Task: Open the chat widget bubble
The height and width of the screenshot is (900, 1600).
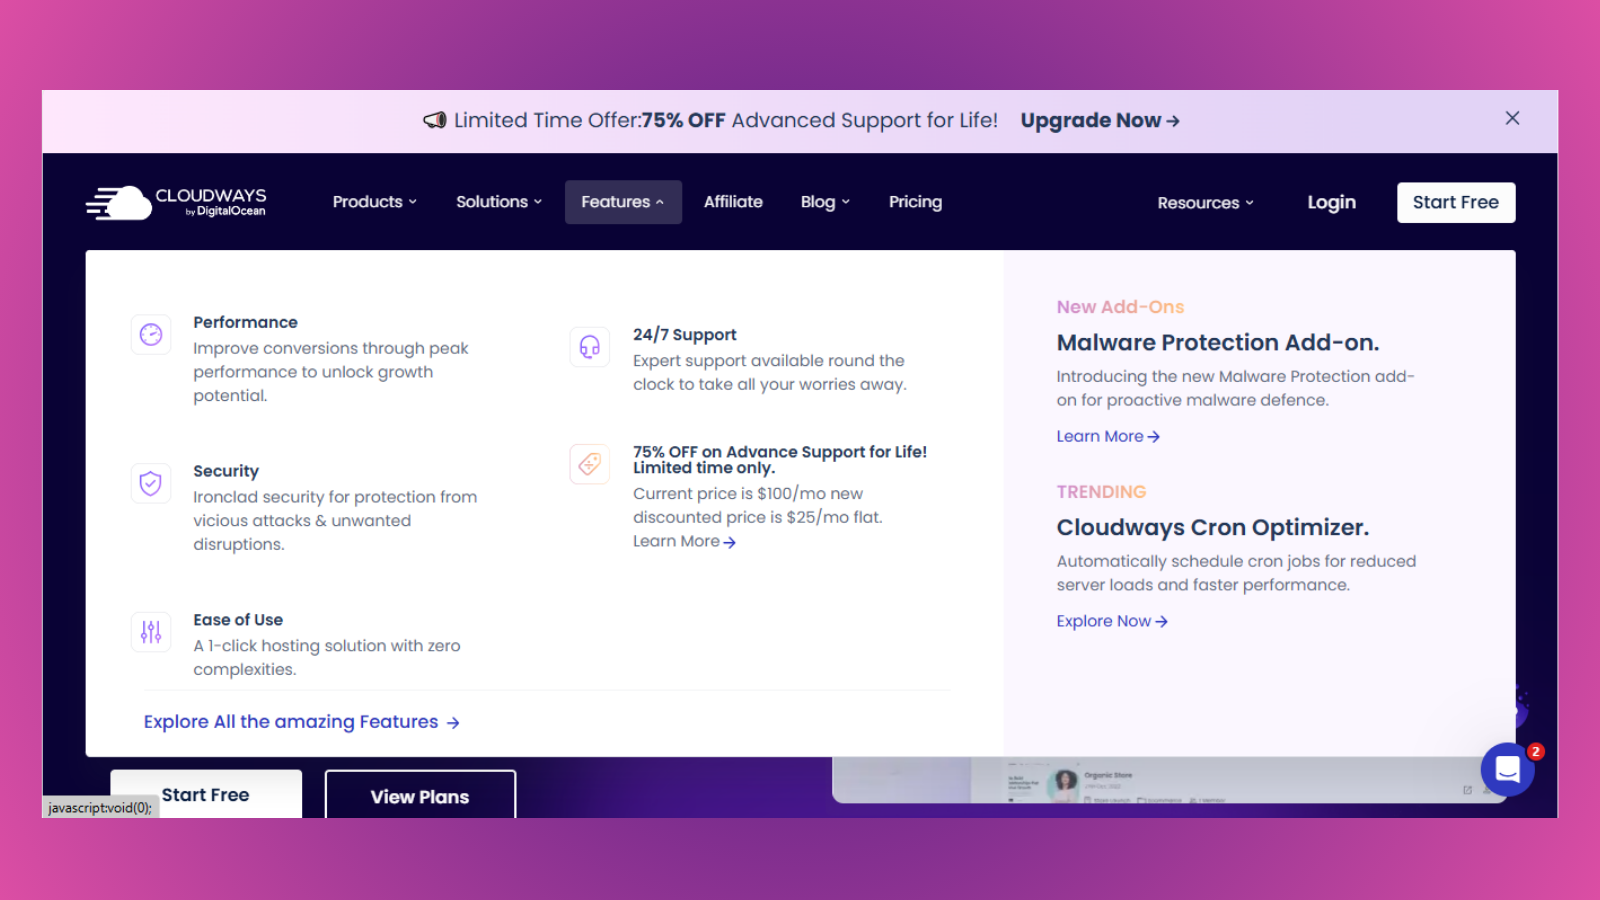Action: pos(1508,769)
